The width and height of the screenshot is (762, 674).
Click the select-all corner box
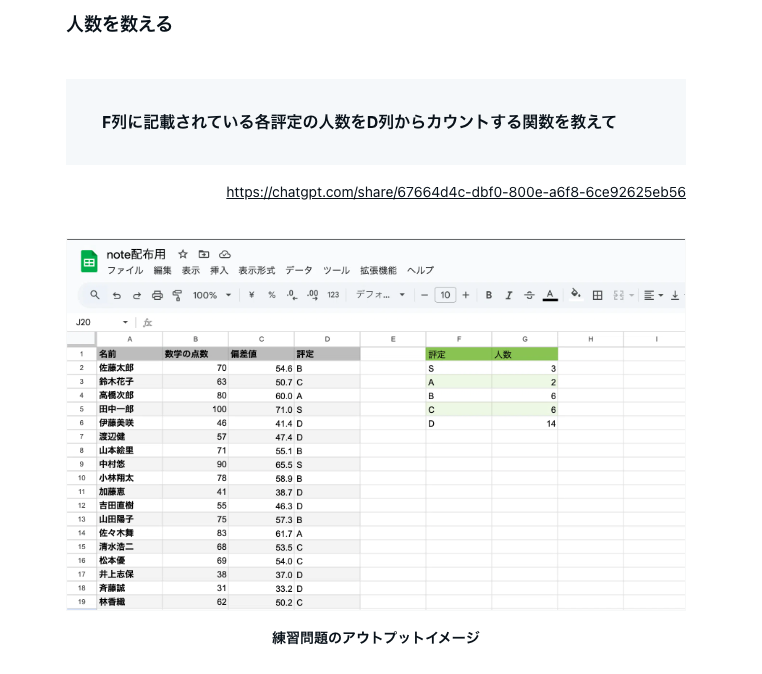pos(82,339)
